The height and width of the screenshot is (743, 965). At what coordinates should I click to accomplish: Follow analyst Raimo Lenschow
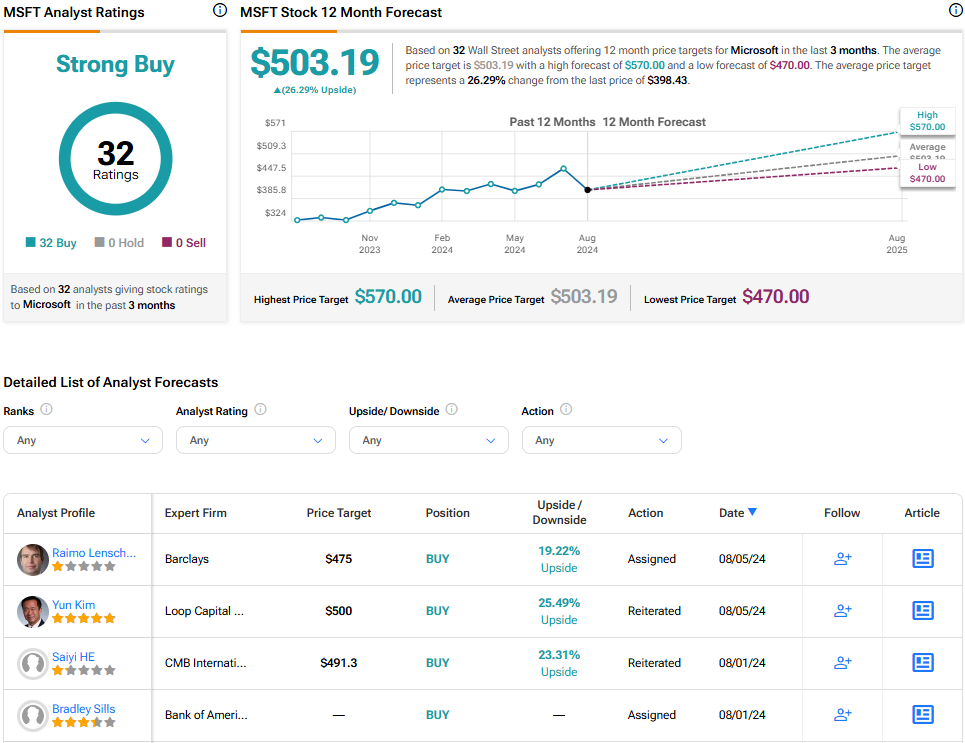(x=842, y=559)
